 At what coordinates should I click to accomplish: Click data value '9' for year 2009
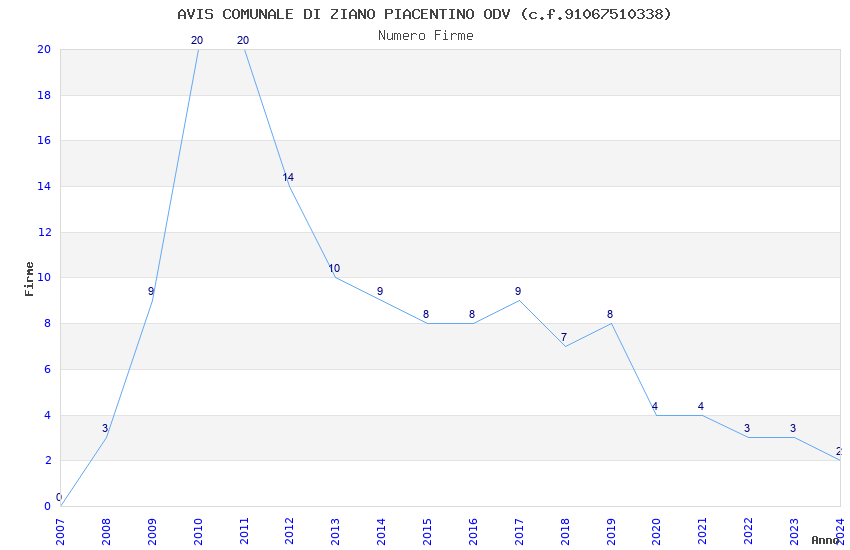[x=151, y=291]
